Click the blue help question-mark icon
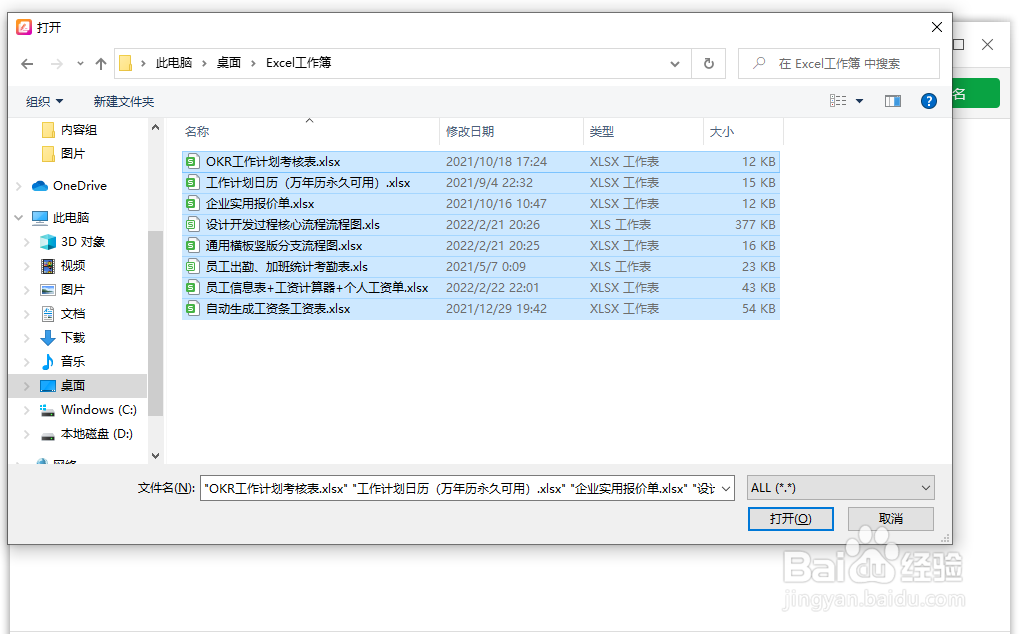1020x634 pixels. point(927,100)
